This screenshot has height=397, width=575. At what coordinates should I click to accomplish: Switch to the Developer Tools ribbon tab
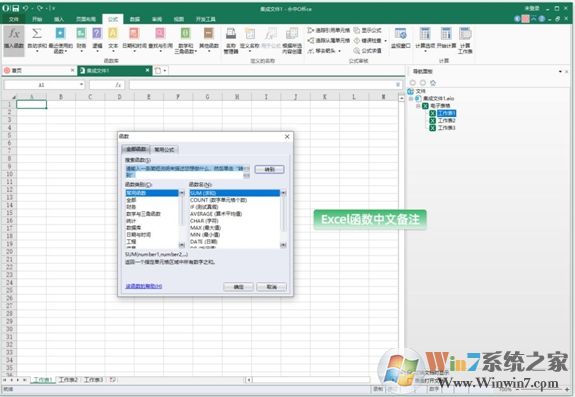click(205, 19)
